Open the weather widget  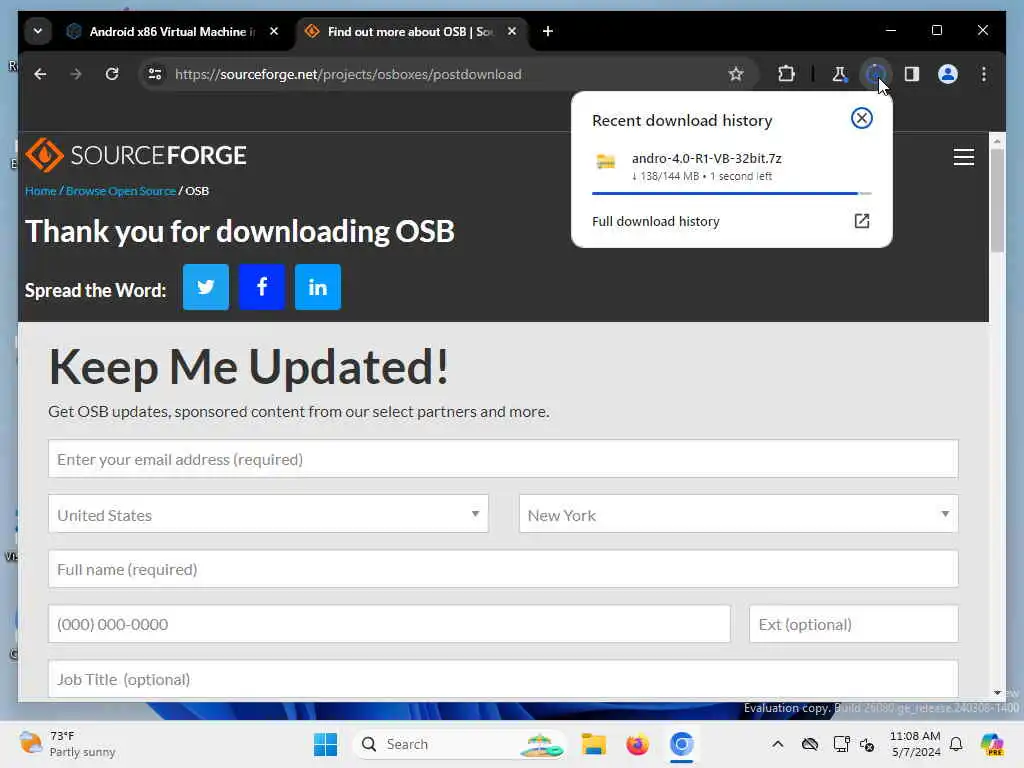click(x=67, y=744)
